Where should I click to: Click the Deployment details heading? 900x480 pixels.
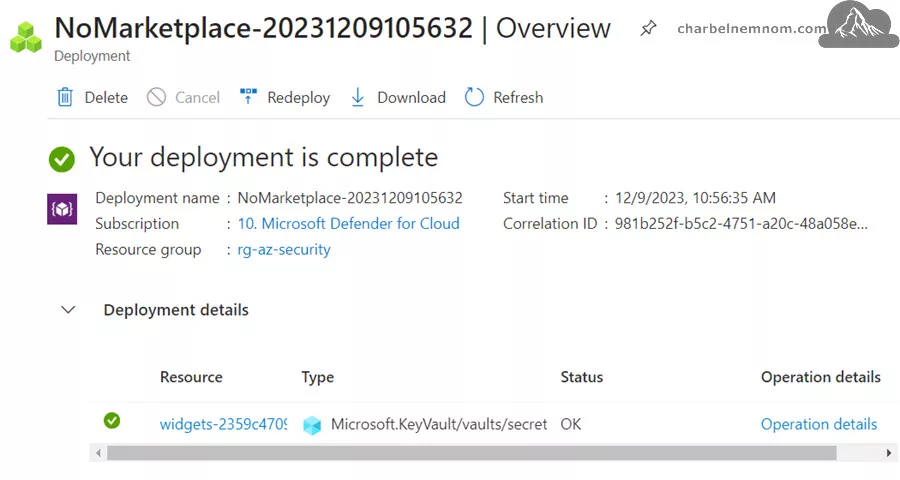coord(176,310)
